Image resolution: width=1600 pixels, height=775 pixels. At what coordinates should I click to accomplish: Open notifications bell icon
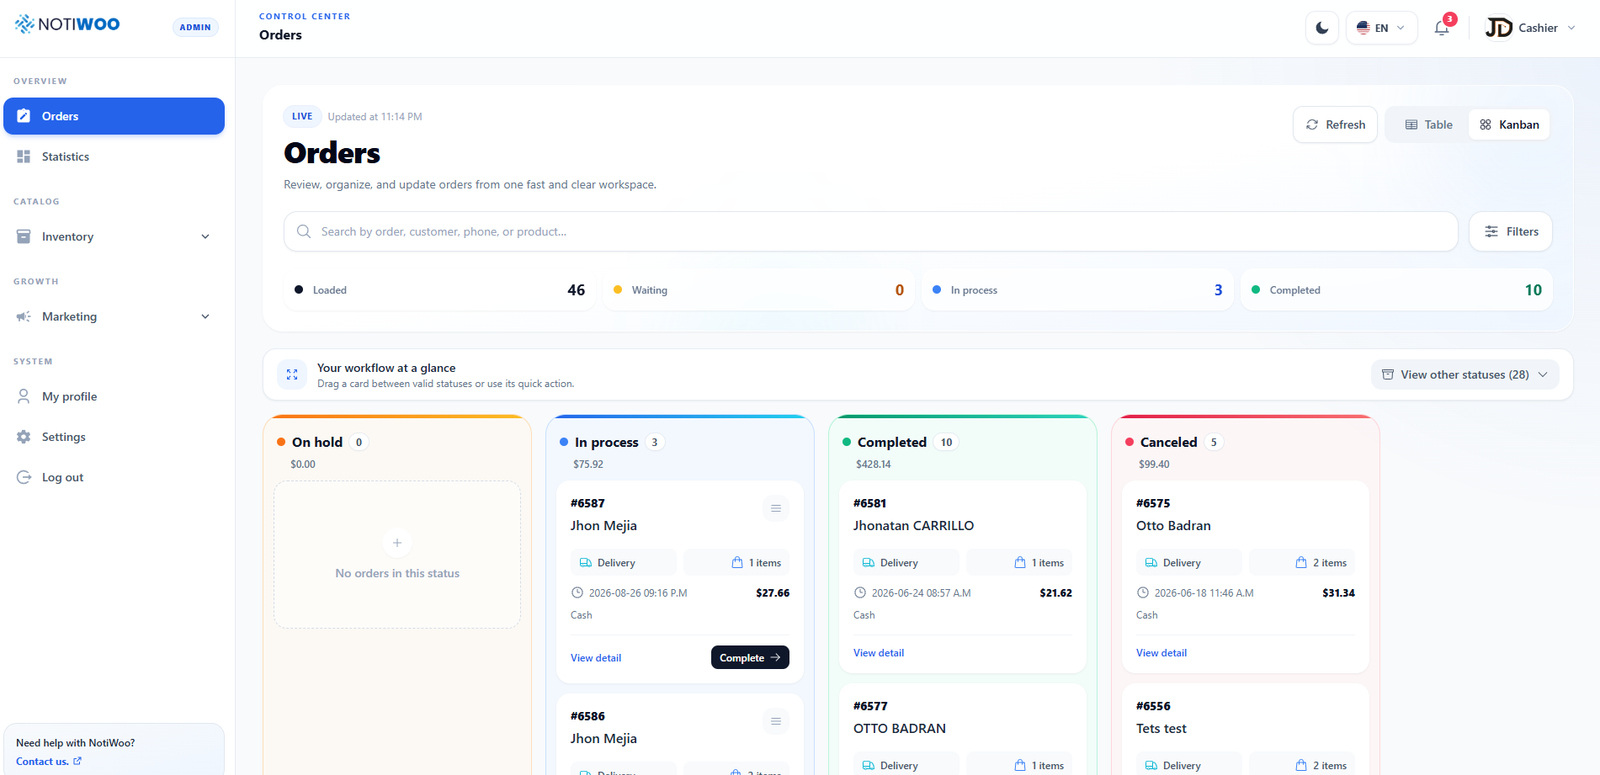pos(1442,28)
